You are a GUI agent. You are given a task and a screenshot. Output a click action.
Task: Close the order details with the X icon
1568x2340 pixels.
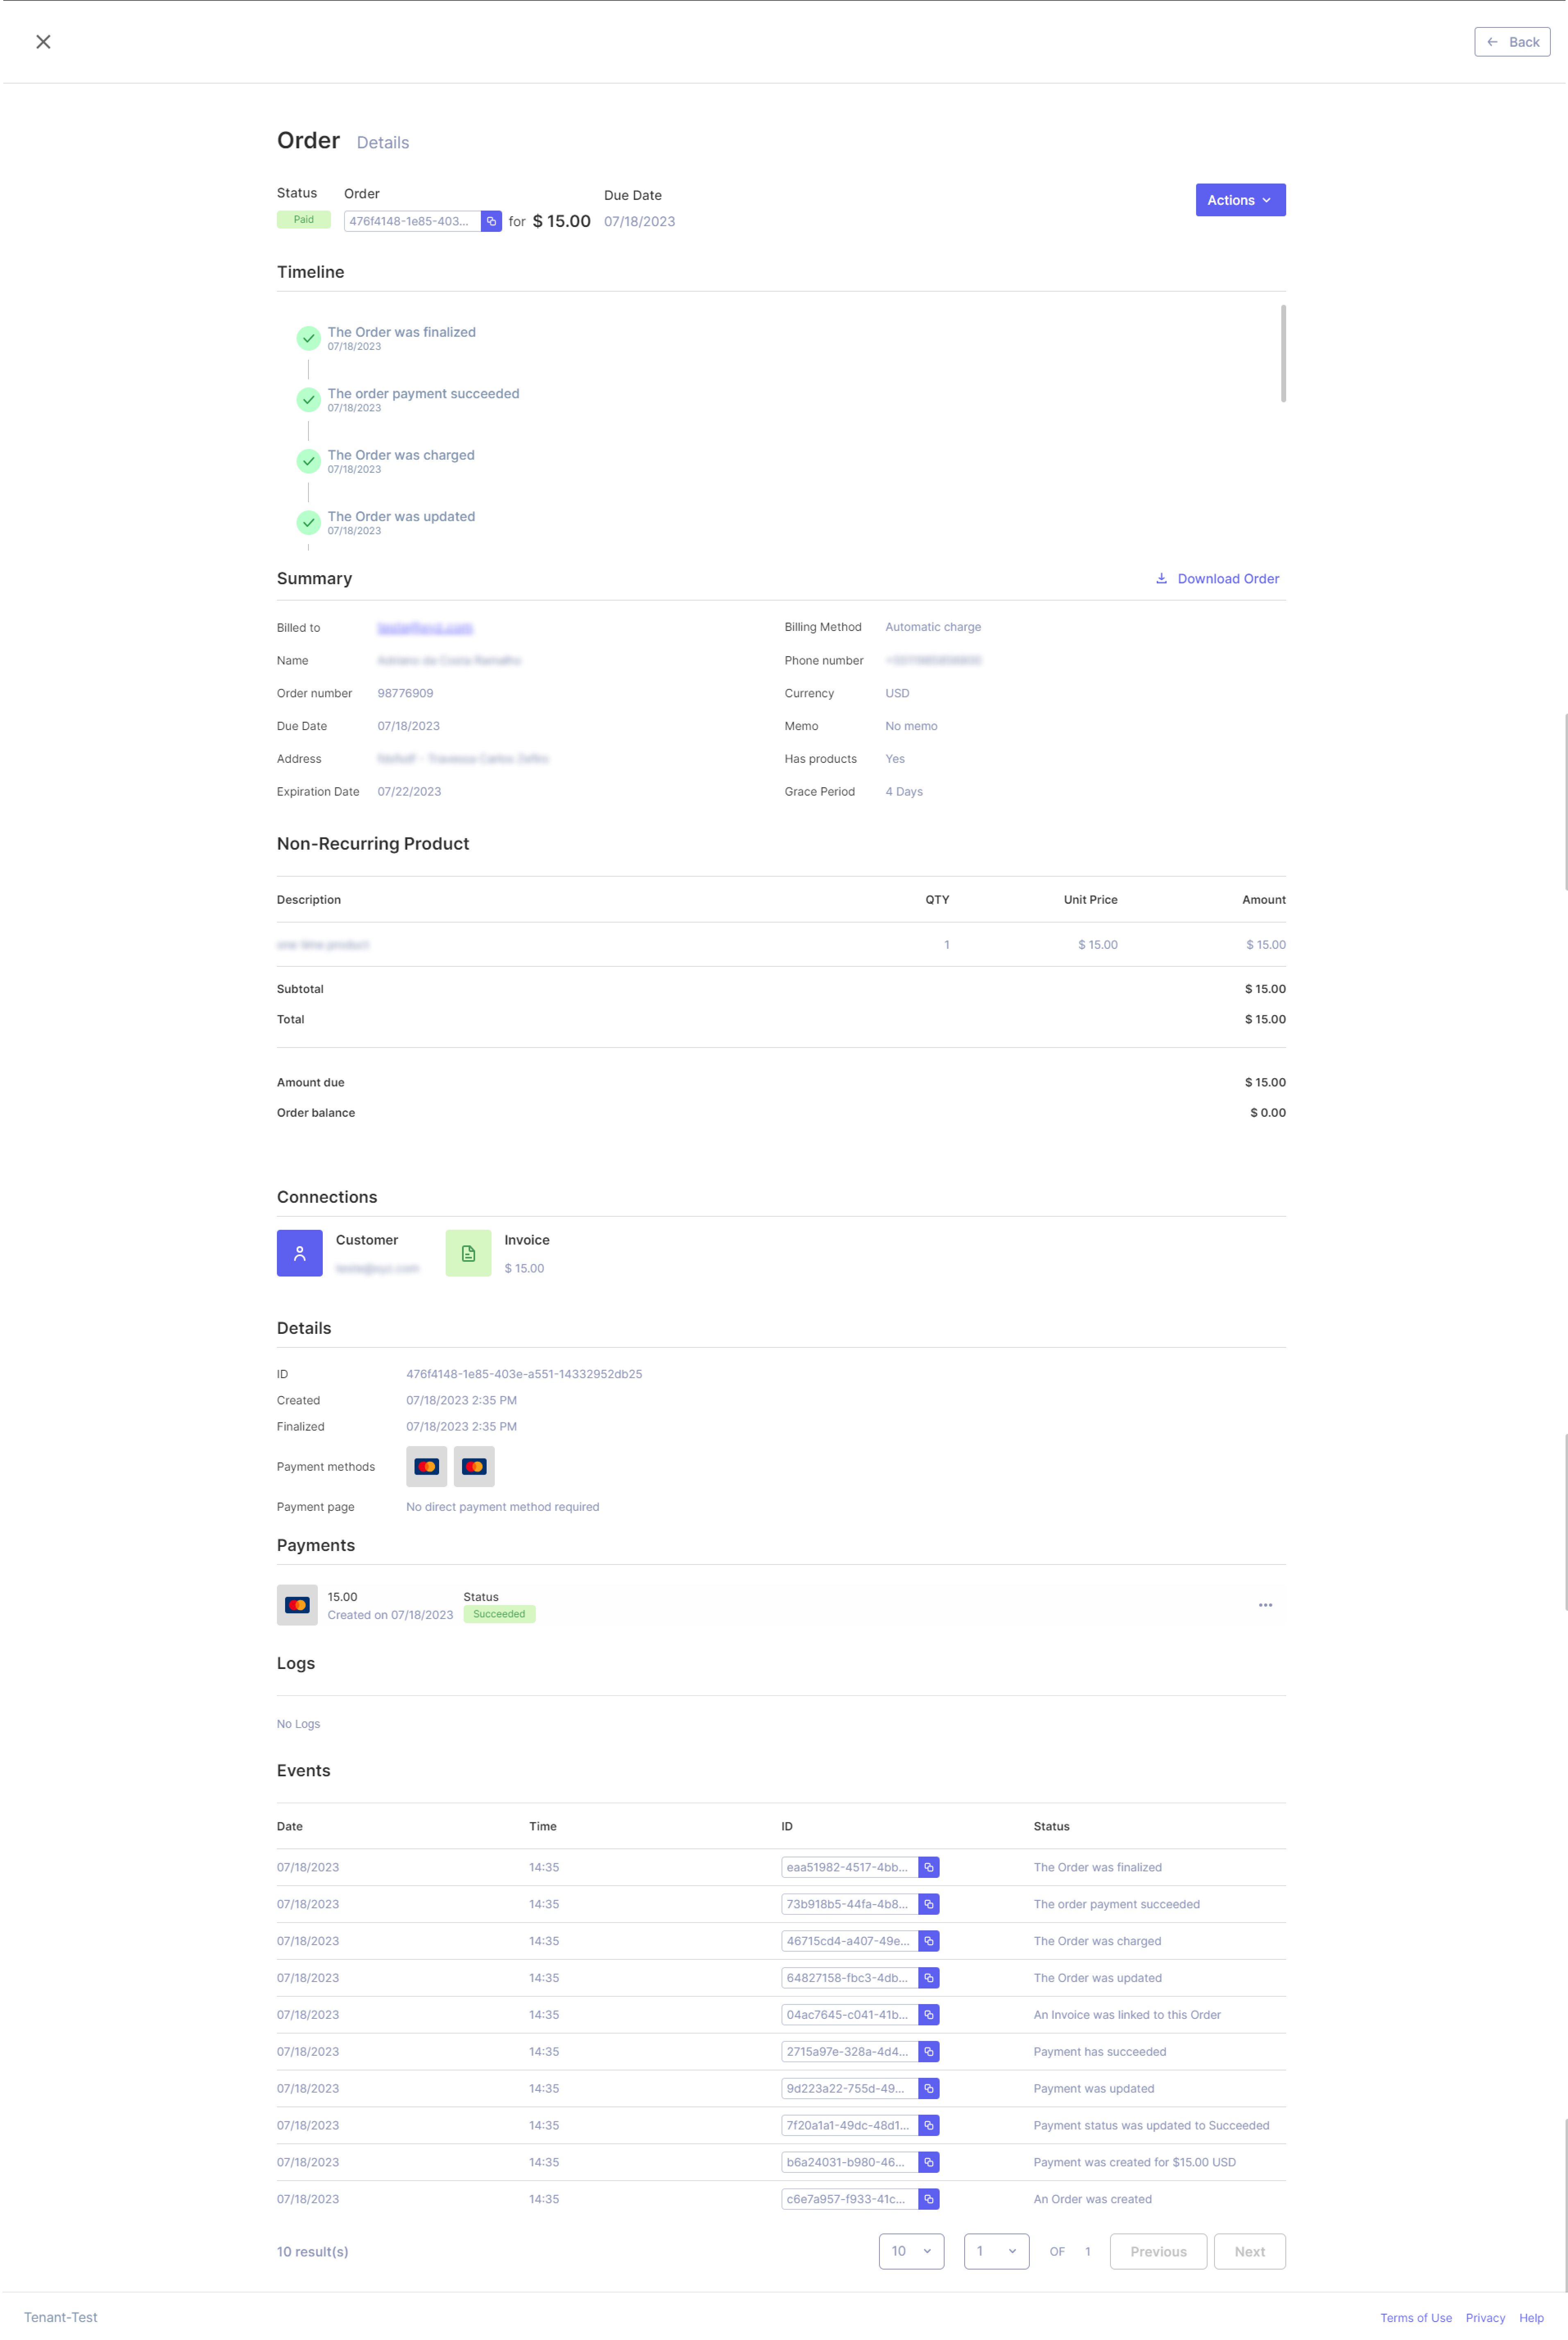tap(43, 42)
